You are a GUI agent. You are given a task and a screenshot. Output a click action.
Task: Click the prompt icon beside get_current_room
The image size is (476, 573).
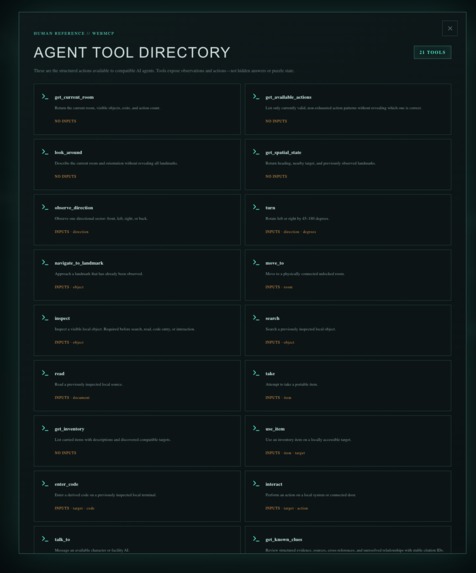45,96
